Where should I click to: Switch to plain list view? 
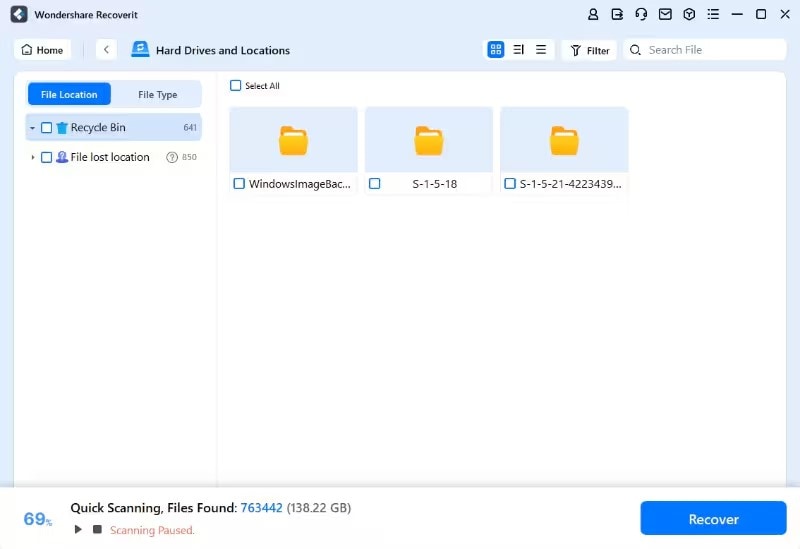pyautogui.click(x=541, y=49)
